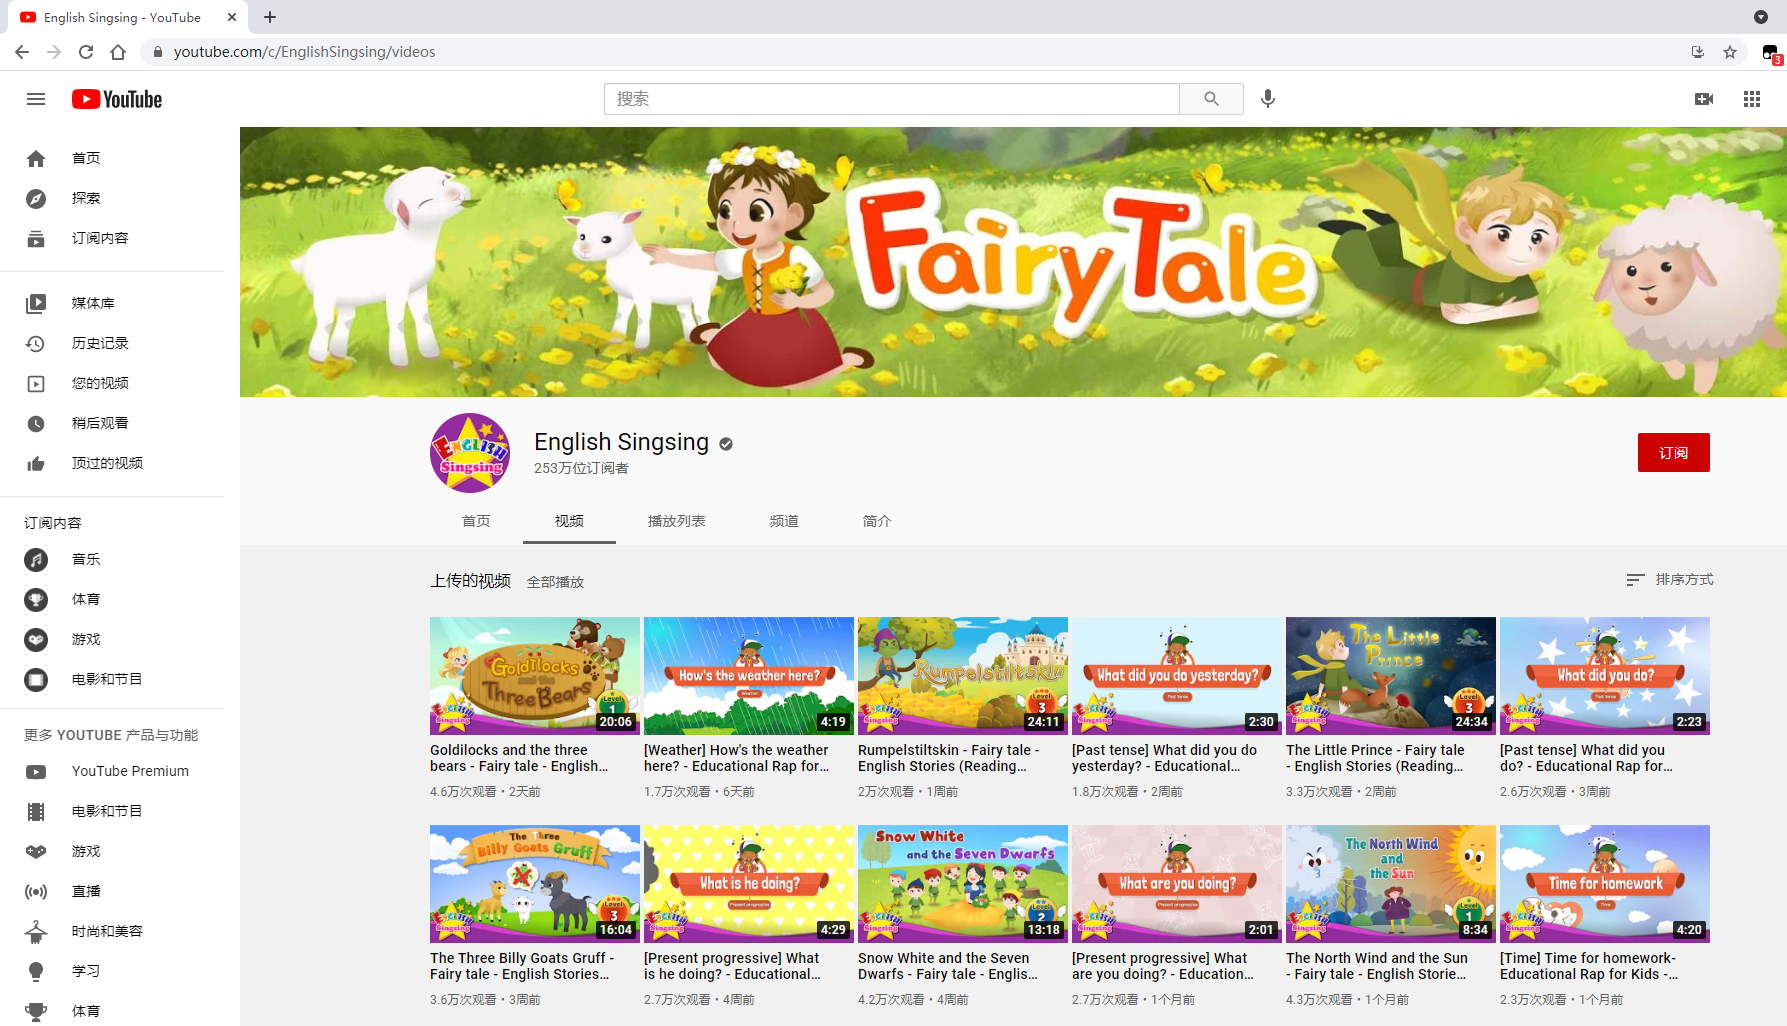Open Learning (学习) lightbulb icon

pos(36,971)
